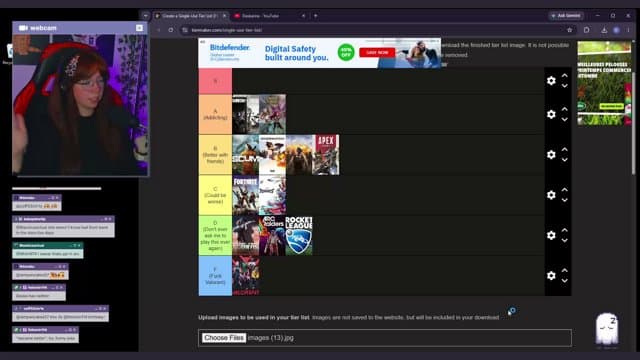640x360 pixels.
Task: Move B tier row down with arrow
Action: click(564, 160)
